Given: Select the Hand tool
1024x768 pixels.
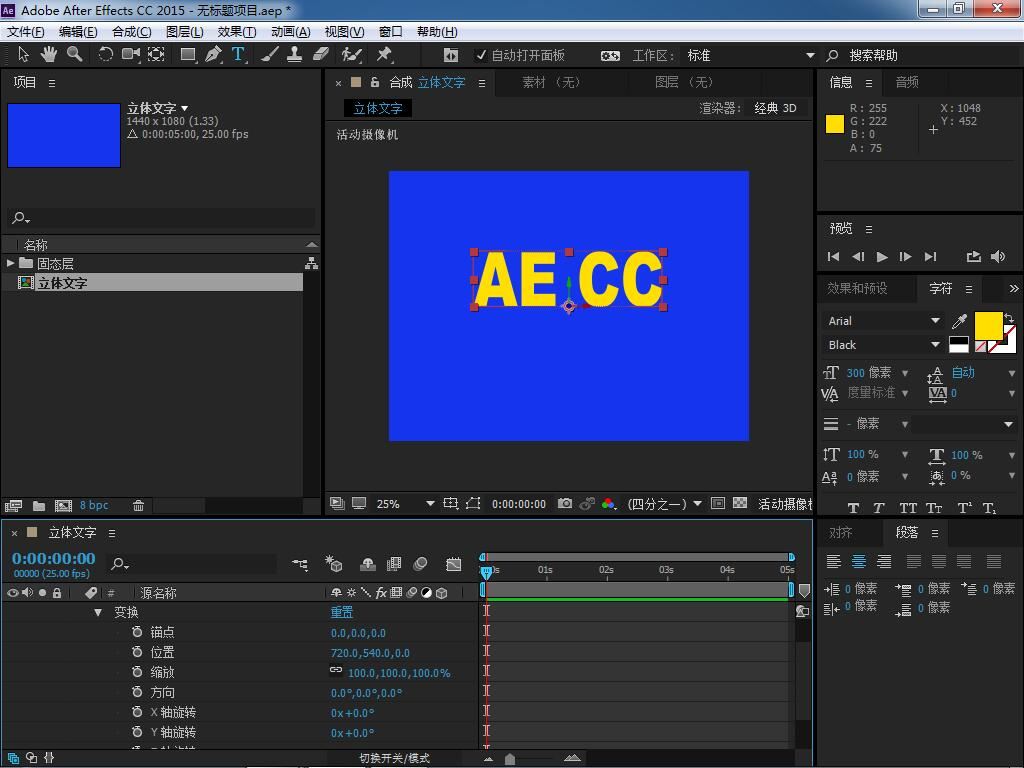Looking at the screenshot, I should 48,55.
